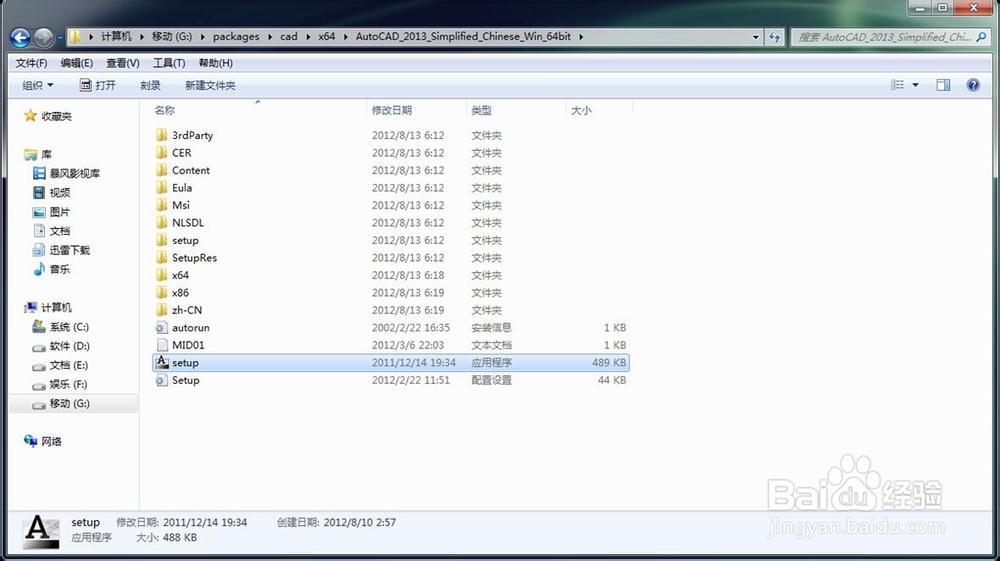Select the SetupRes folder icon
The width and height of the screenshot is (1000, 561).
coord(162,258)
